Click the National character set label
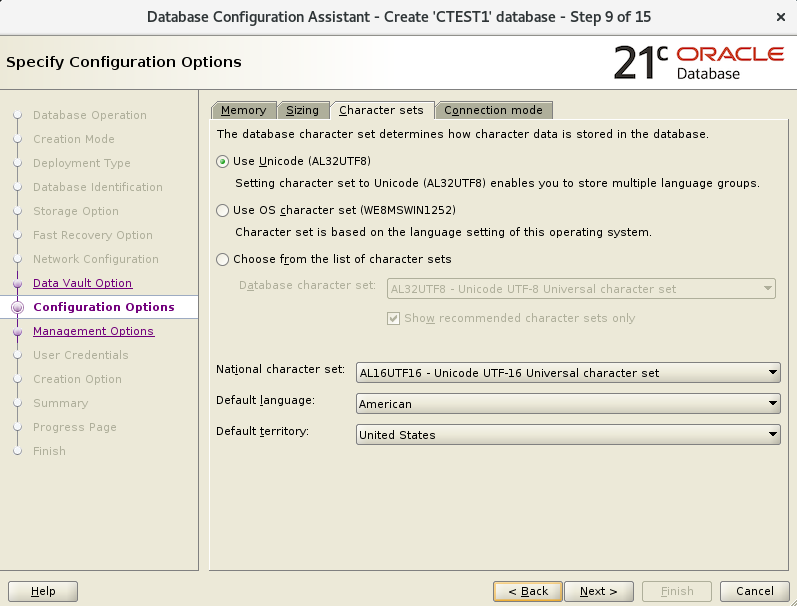The width and height of the screenshot is (797, 606). pos(281,369)
